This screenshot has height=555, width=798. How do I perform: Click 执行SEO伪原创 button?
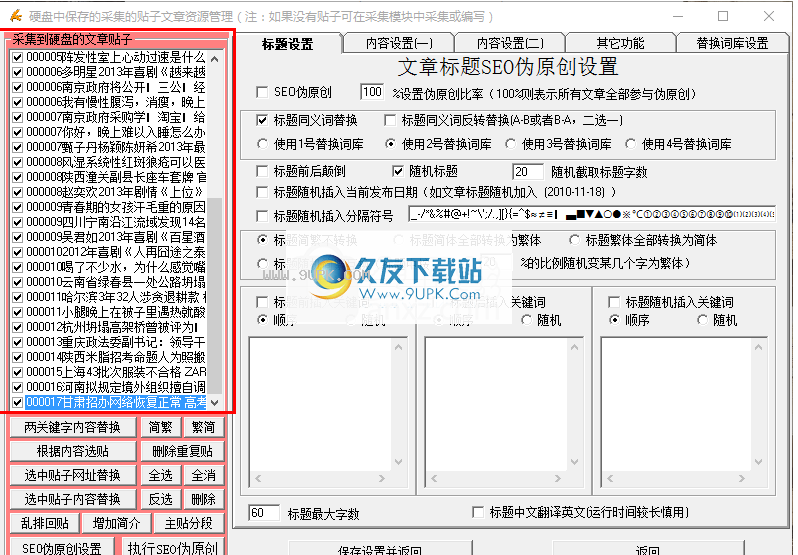pos(173,547)
